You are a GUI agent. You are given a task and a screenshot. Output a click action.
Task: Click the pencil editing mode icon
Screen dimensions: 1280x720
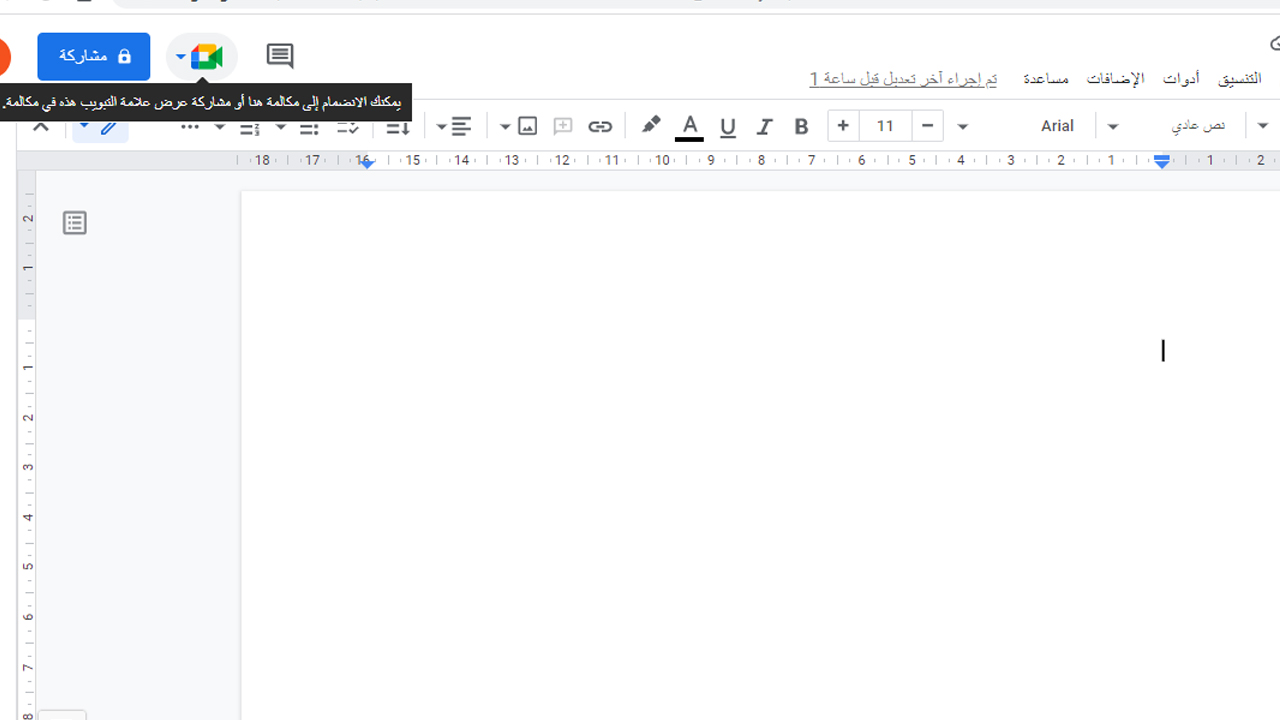pos(110,127)
